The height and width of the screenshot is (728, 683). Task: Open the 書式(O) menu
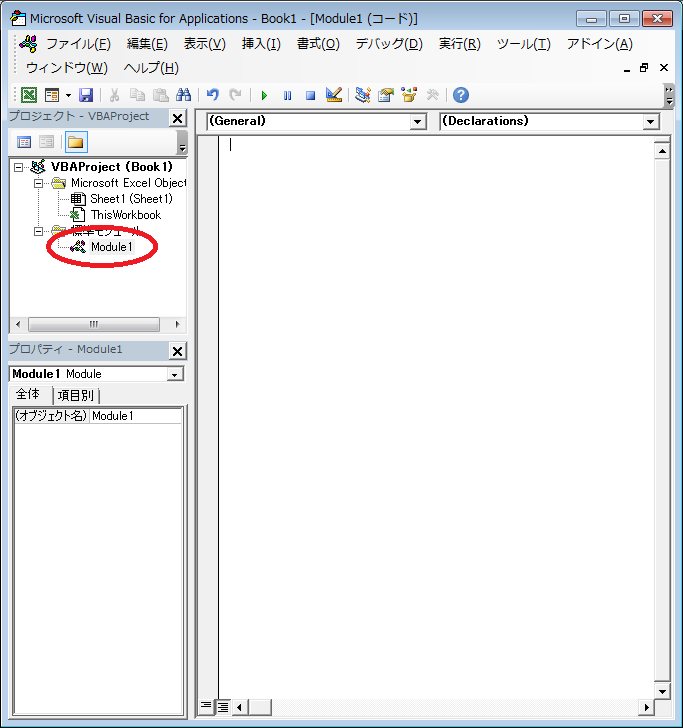pos(319,44)
